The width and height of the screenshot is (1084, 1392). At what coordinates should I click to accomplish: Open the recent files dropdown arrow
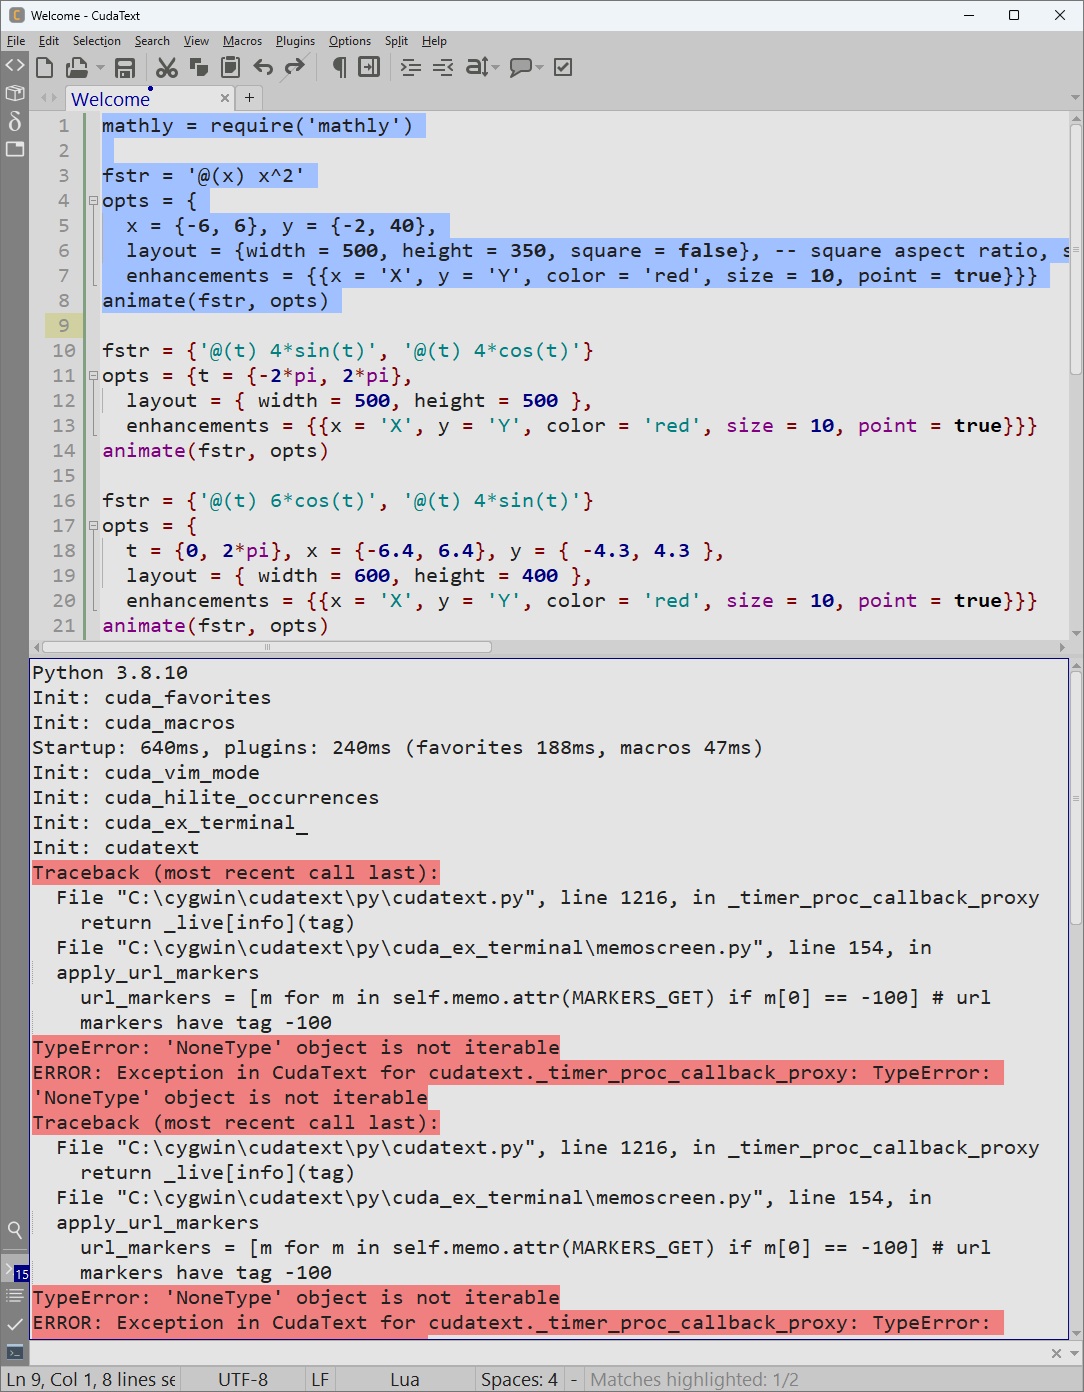pyautogui.click(x=100, y=68)
